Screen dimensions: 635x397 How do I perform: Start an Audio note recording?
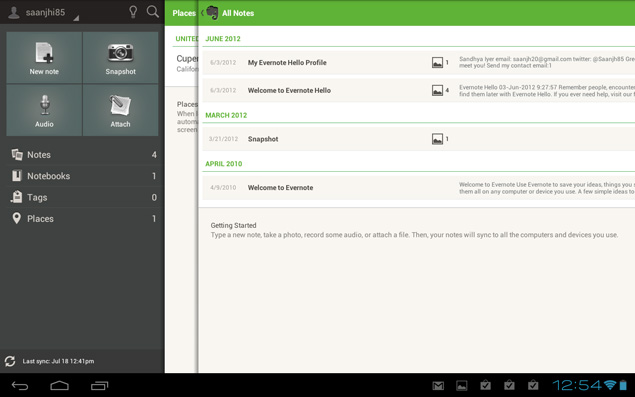point(44,110)
